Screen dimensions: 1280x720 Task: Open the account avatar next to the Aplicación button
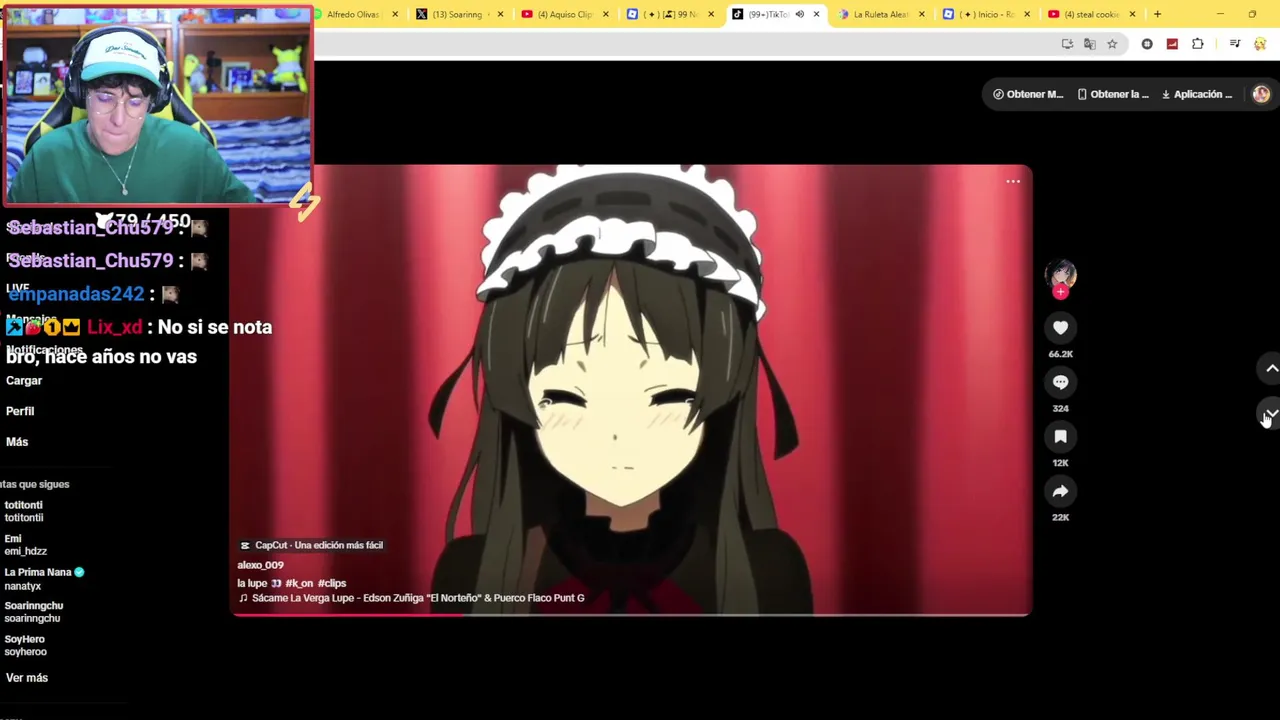(1261, 94)
